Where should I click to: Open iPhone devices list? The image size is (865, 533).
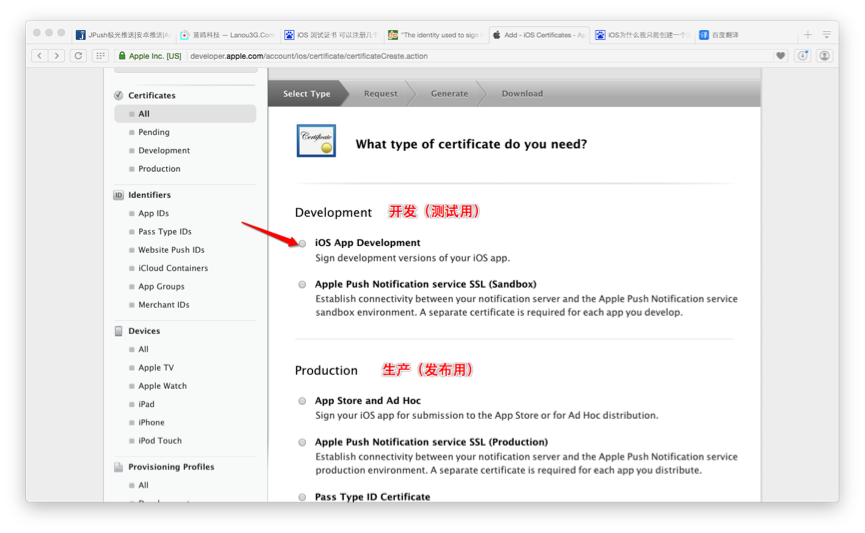click(x=151, y=422)
